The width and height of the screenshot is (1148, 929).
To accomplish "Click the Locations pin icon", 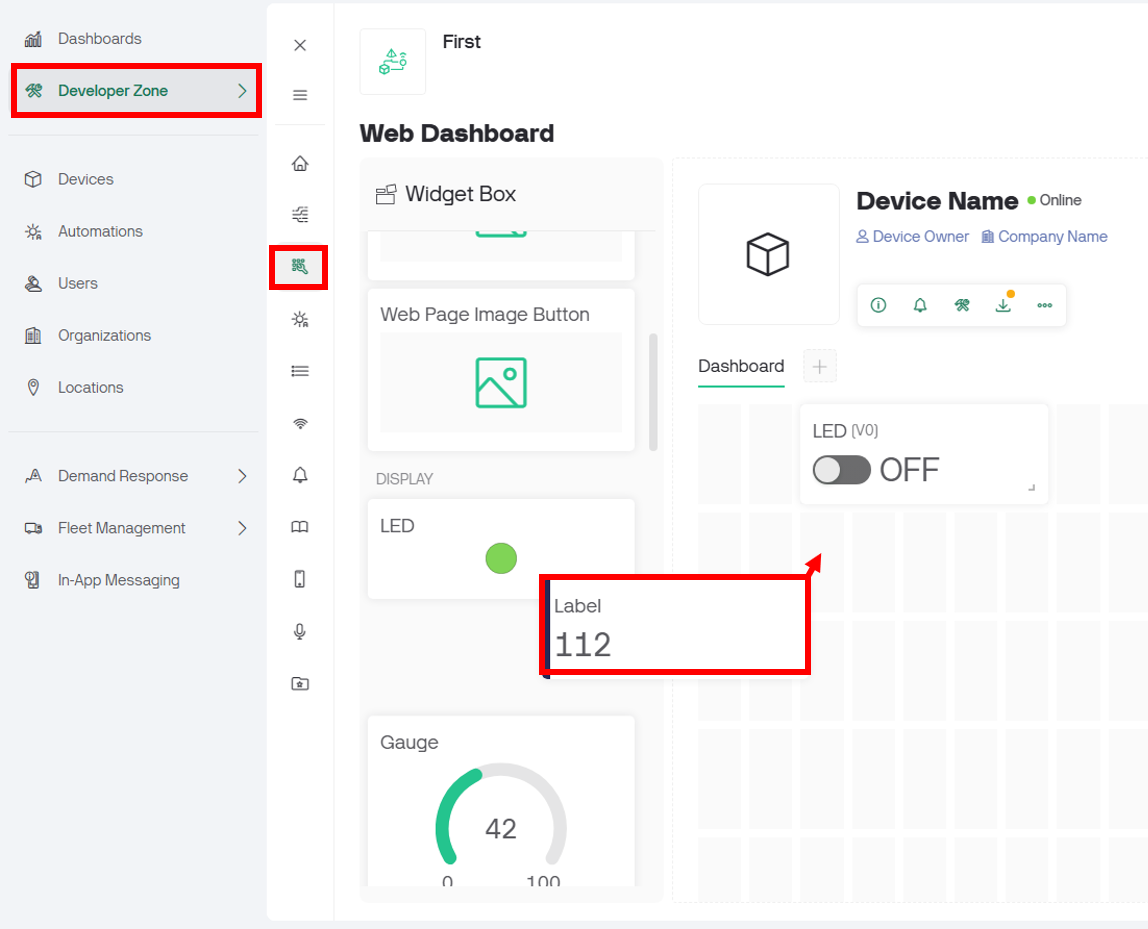I will 33,387.
